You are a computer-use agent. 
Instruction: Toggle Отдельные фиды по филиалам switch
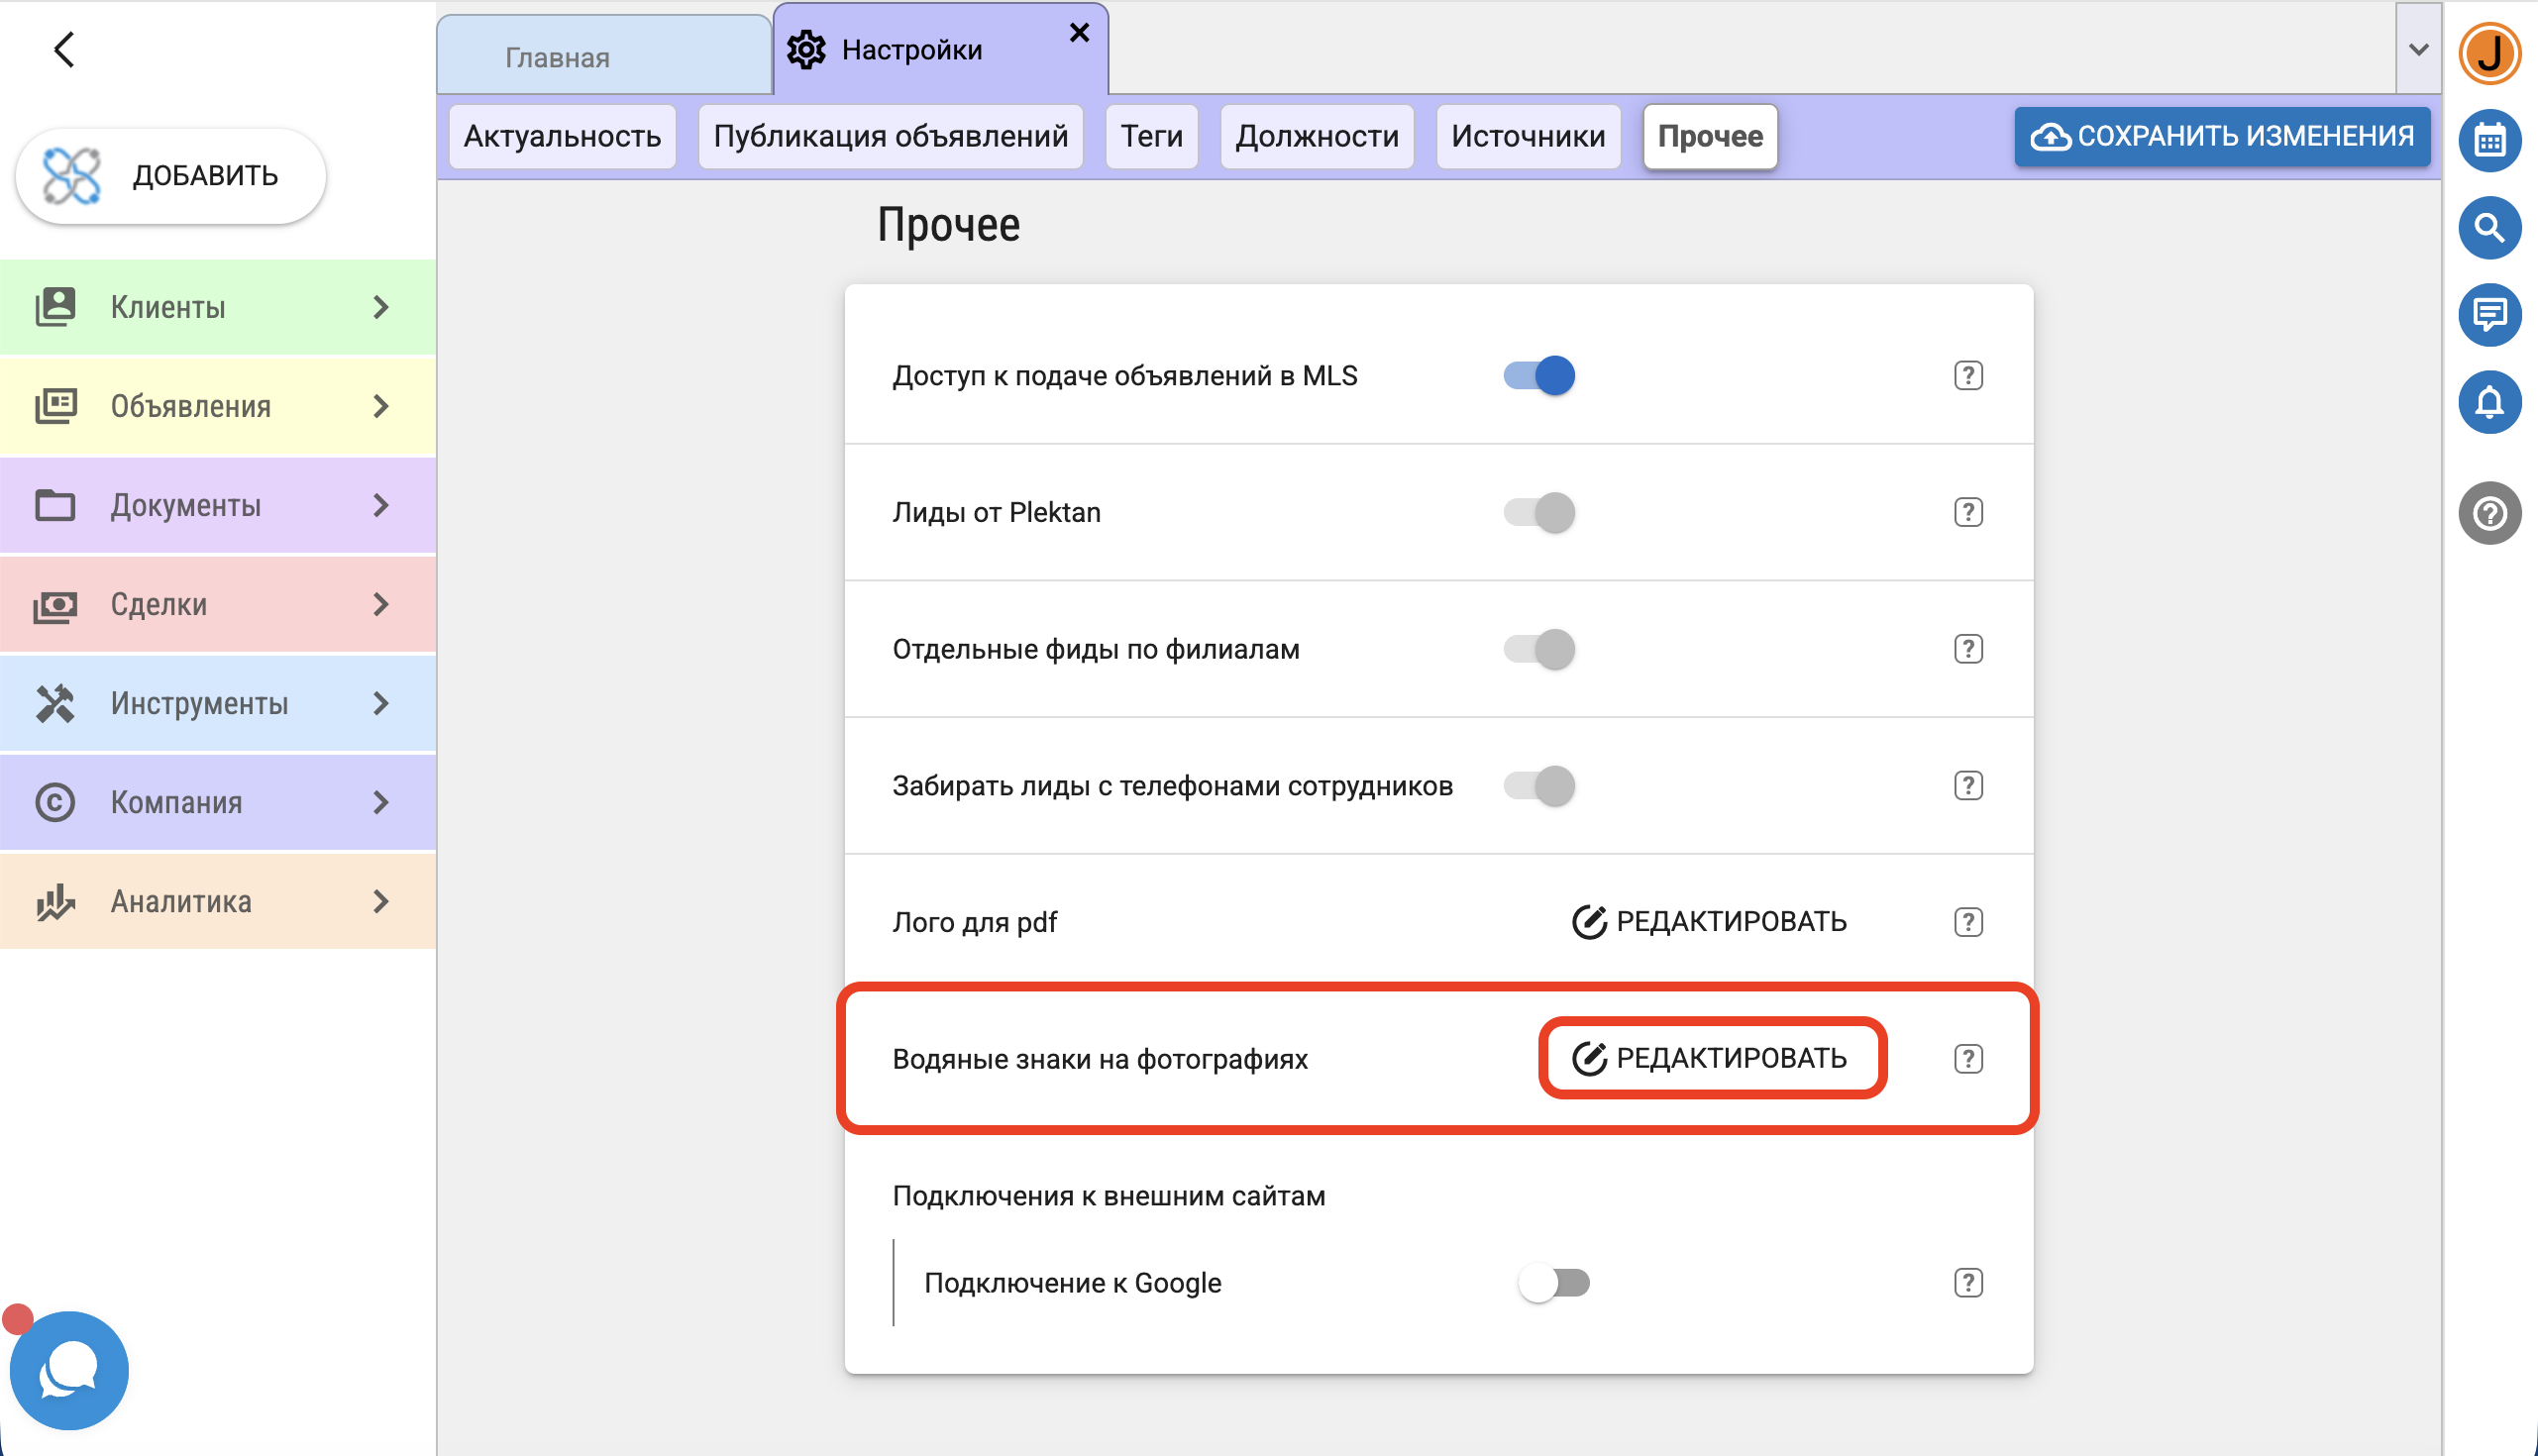click(1538, 649)
